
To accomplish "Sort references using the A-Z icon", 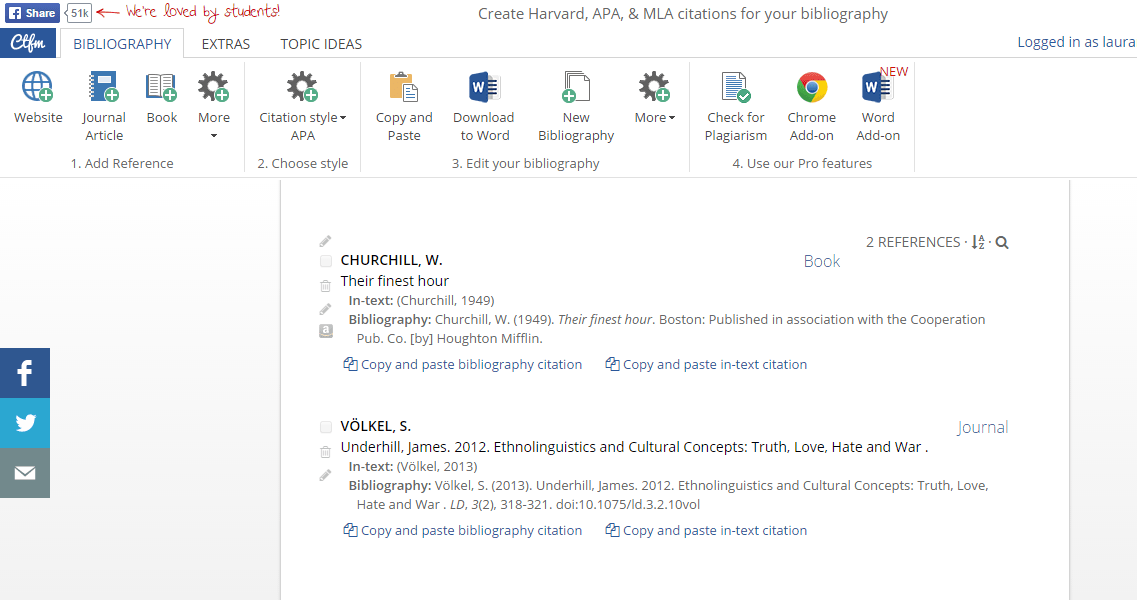I will (x=978, y=243).
